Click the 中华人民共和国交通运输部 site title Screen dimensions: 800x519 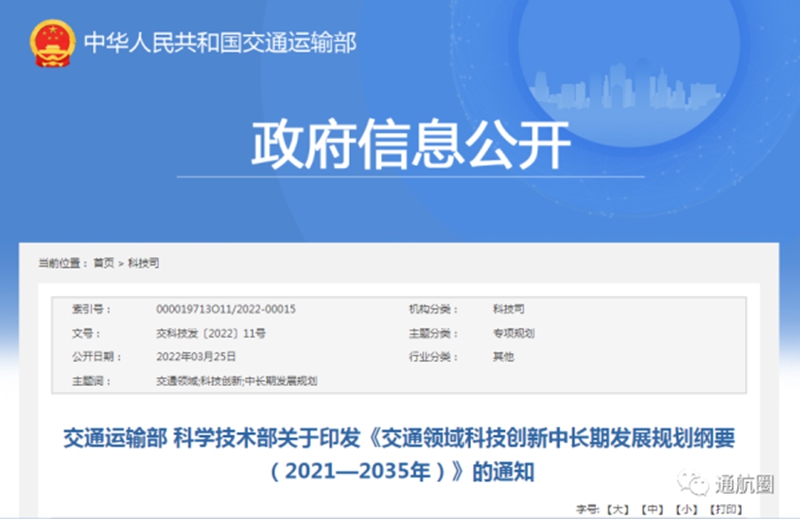point(220,42)
